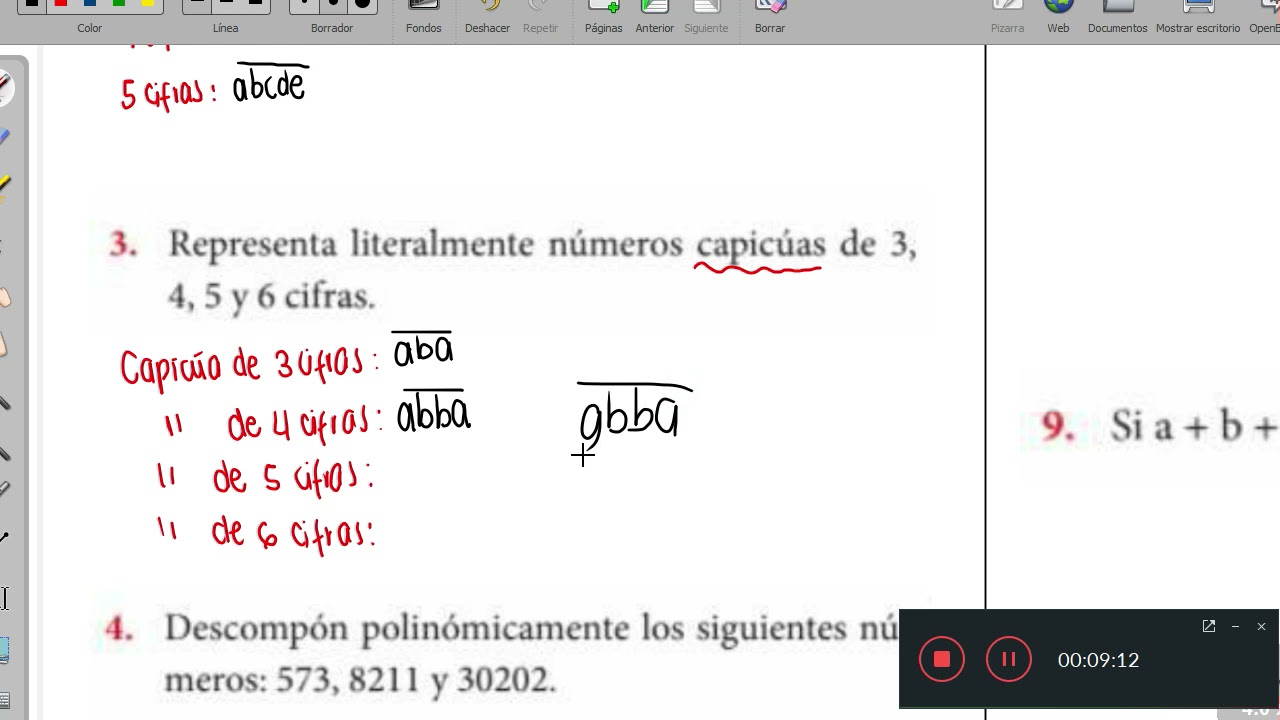
Task: Open the Borrar clear tool
Action: (x=770, y=17)
